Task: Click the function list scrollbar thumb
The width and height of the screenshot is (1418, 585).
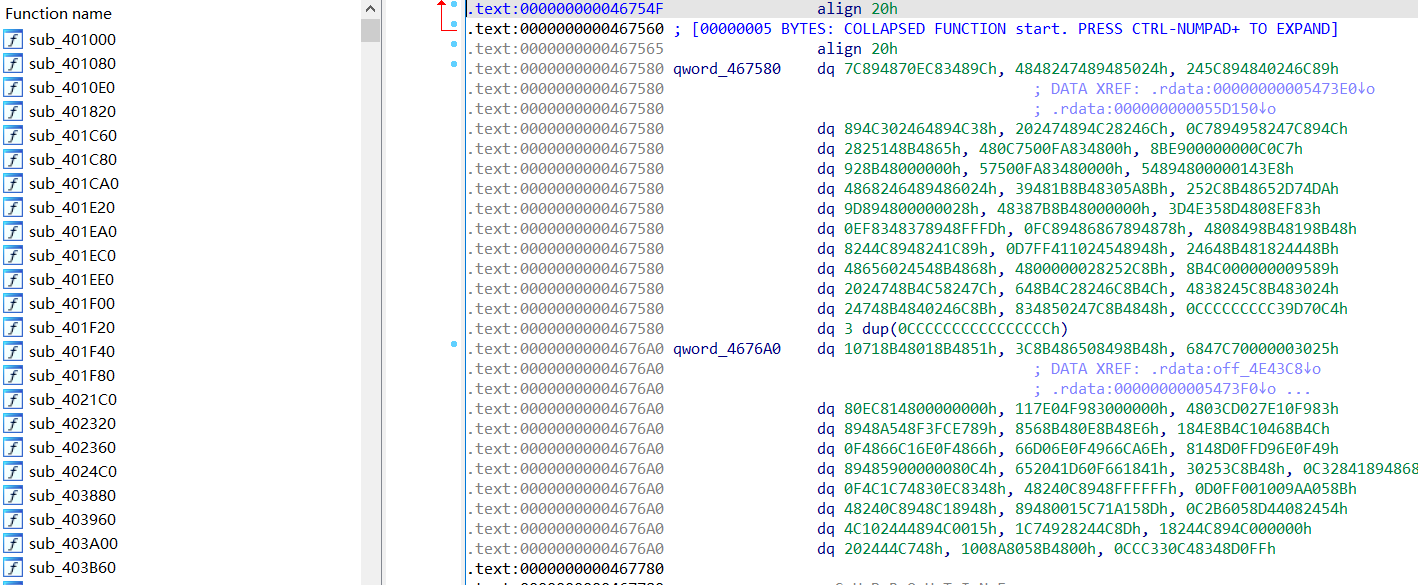Action: [371, 29]
